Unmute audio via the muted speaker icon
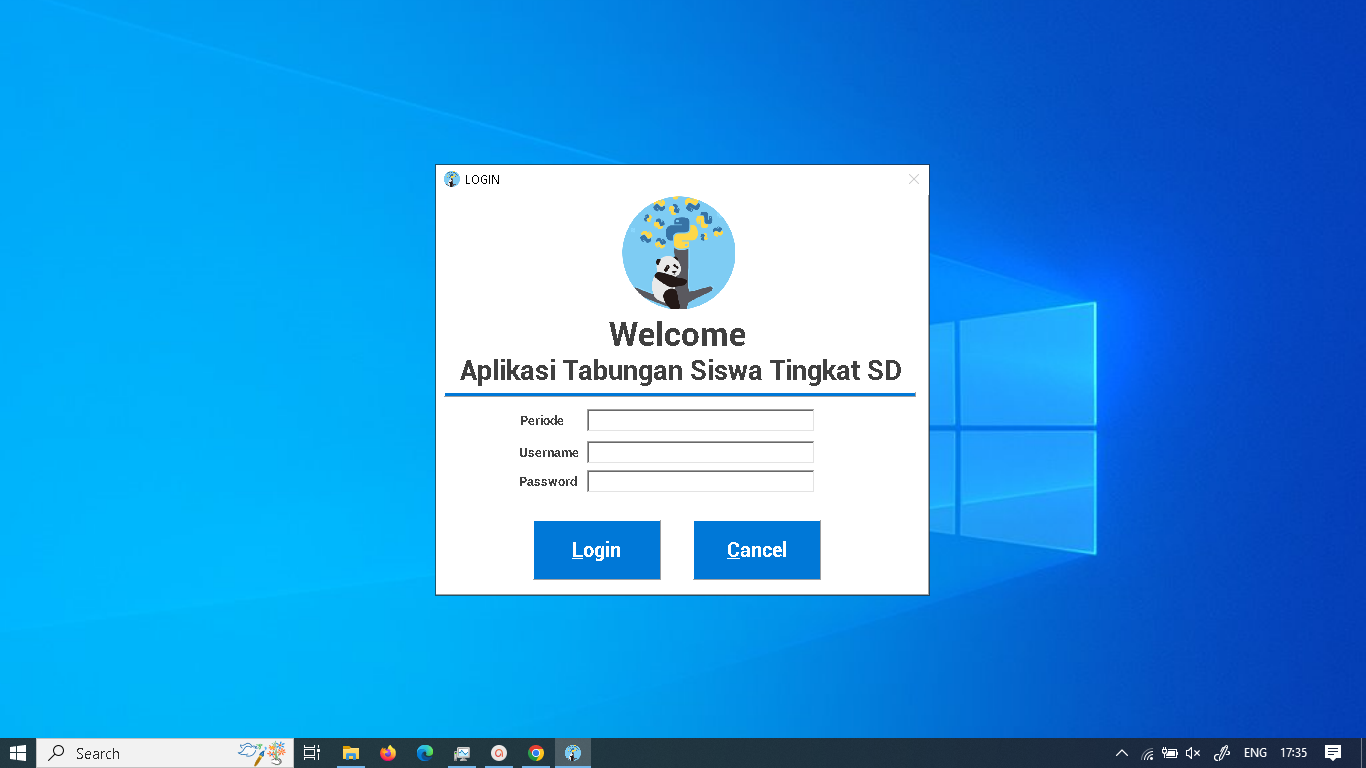 (x=1192, y=753)
